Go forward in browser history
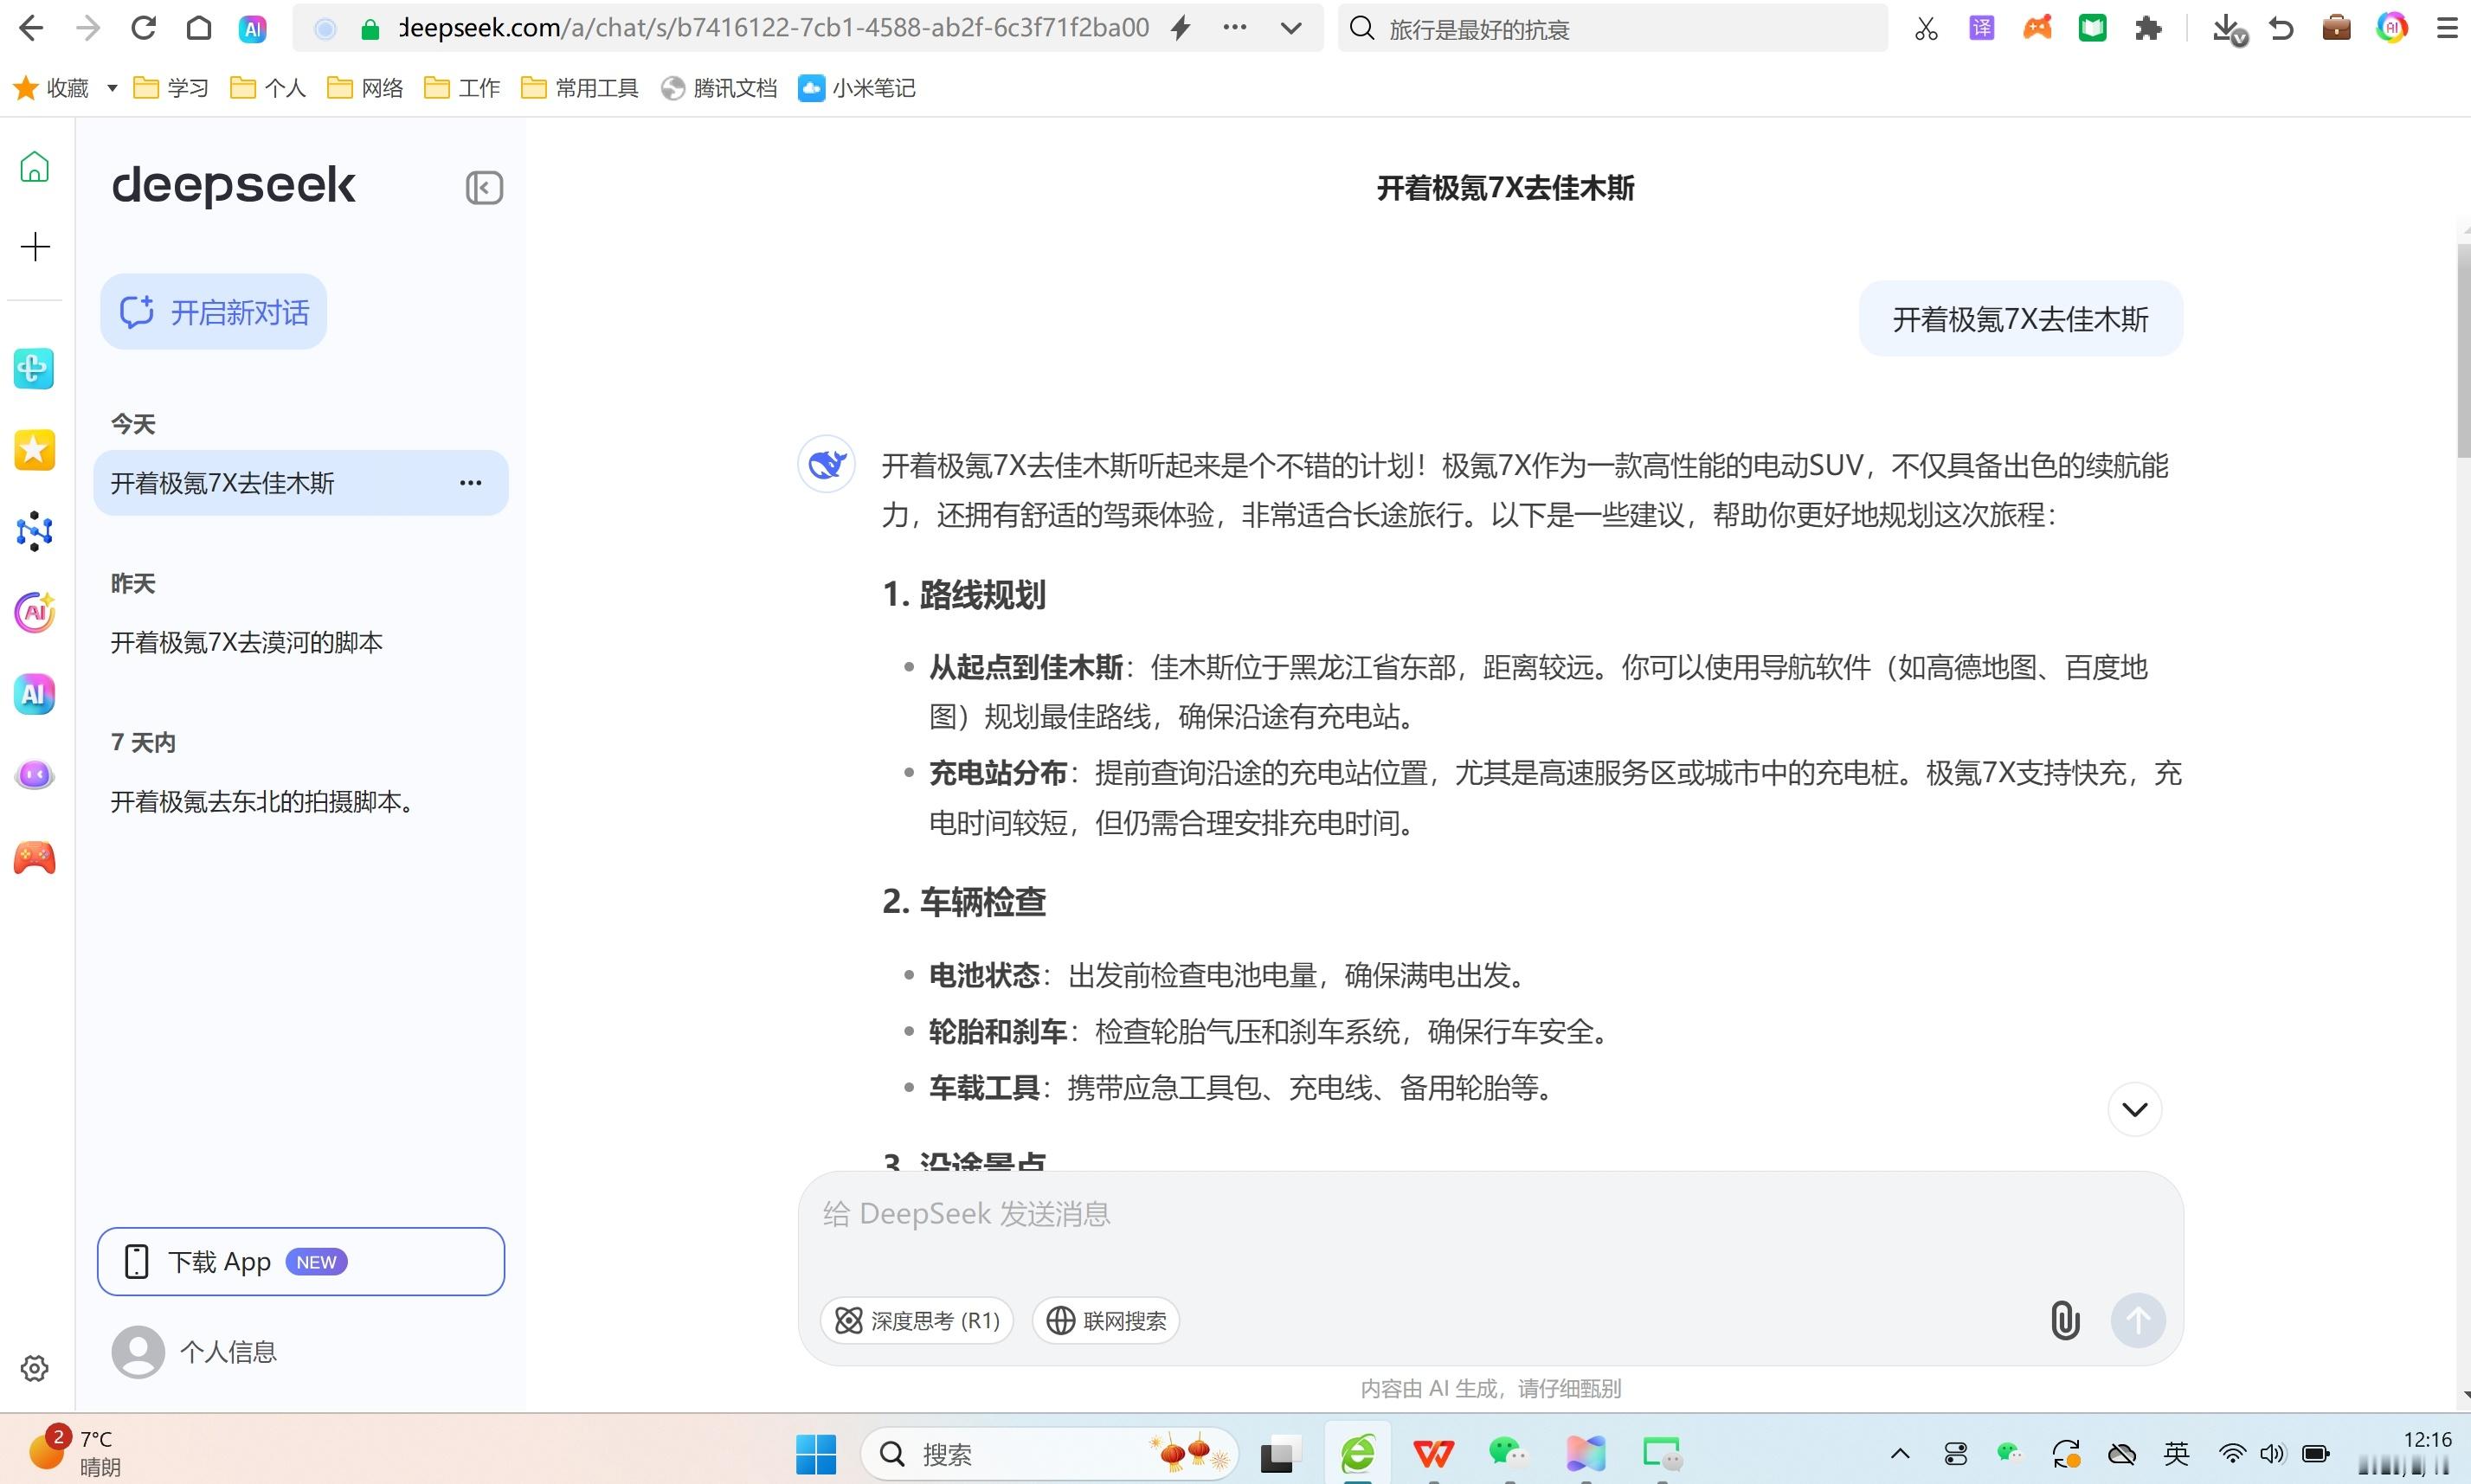 coord(88,28)
